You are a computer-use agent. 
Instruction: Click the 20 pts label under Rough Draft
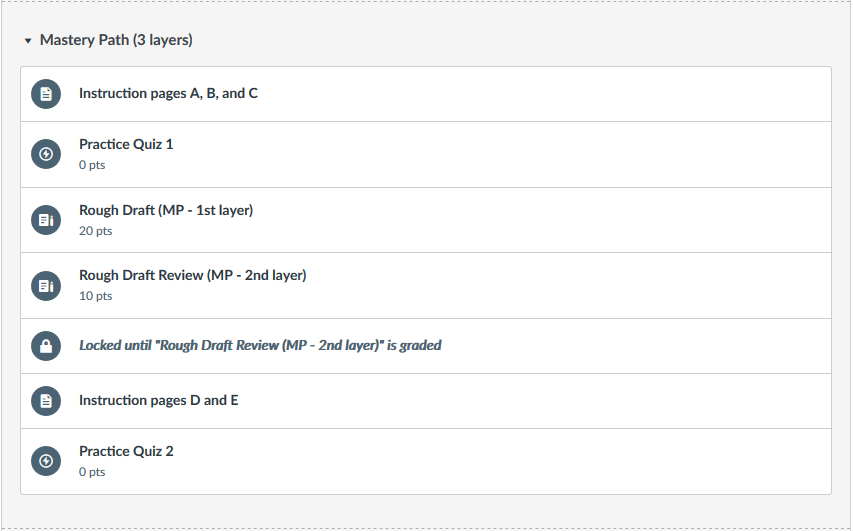click(95, 231)
